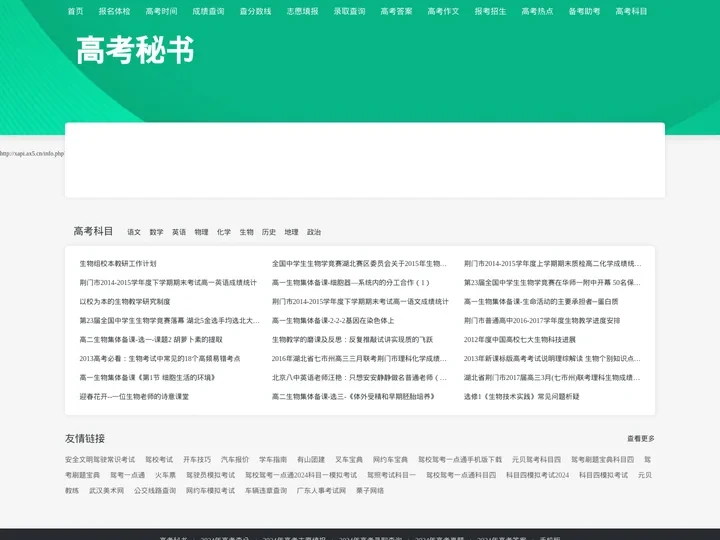720x540 pixels.
Task: Switch to the 数学 subject tab
Action: point(157,232)
